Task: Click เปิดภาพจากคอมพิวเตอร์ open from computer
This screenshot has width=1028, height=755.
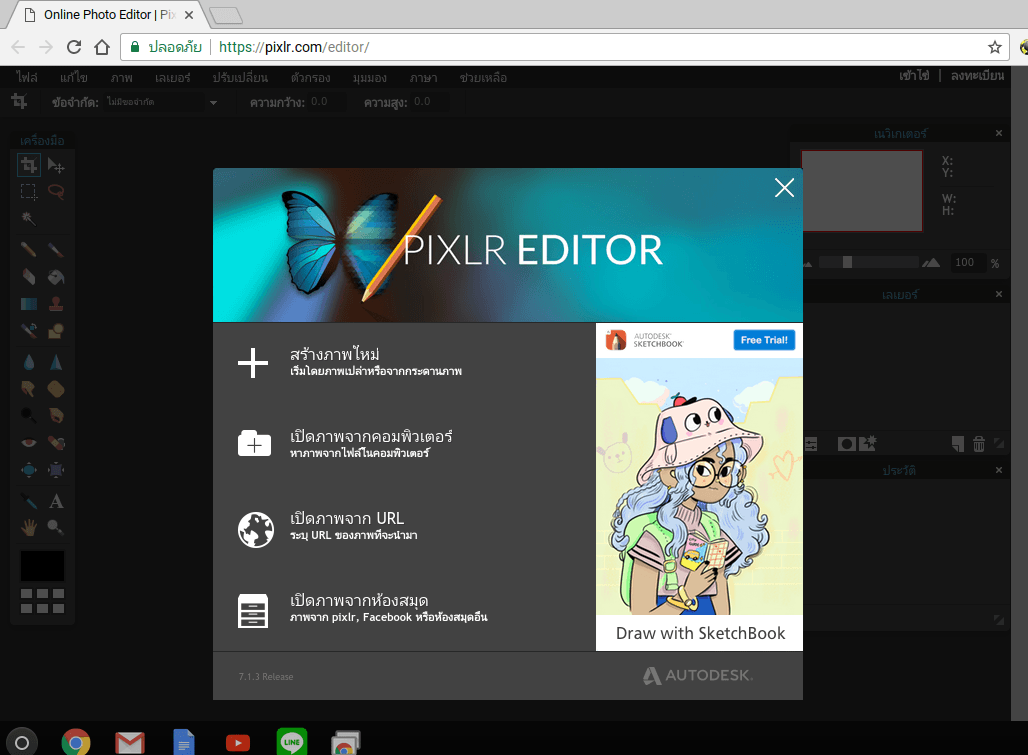Action: [x=346, y=444]
